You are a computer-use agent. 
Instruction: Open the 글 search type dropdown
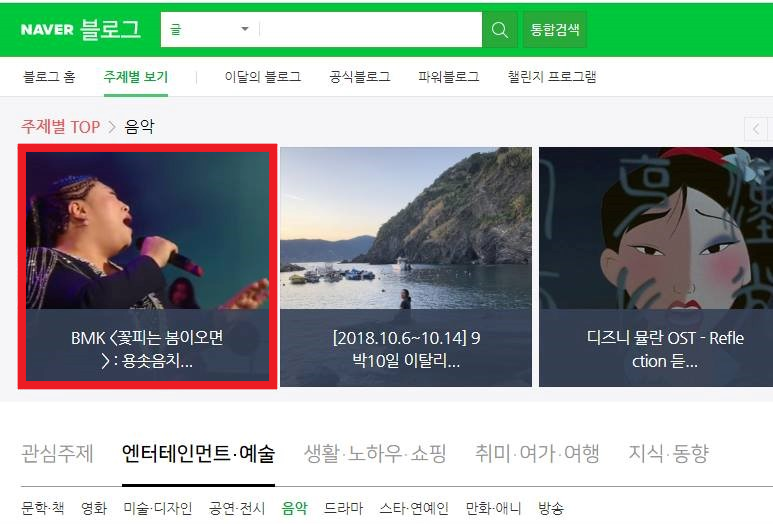[x=210, y=30]
